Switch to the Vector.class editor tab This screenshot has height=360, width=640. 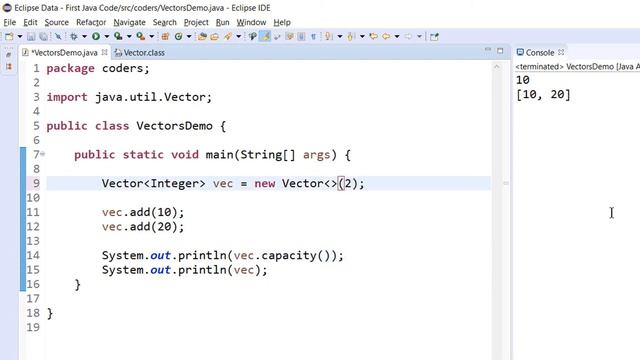pos(140,53)
